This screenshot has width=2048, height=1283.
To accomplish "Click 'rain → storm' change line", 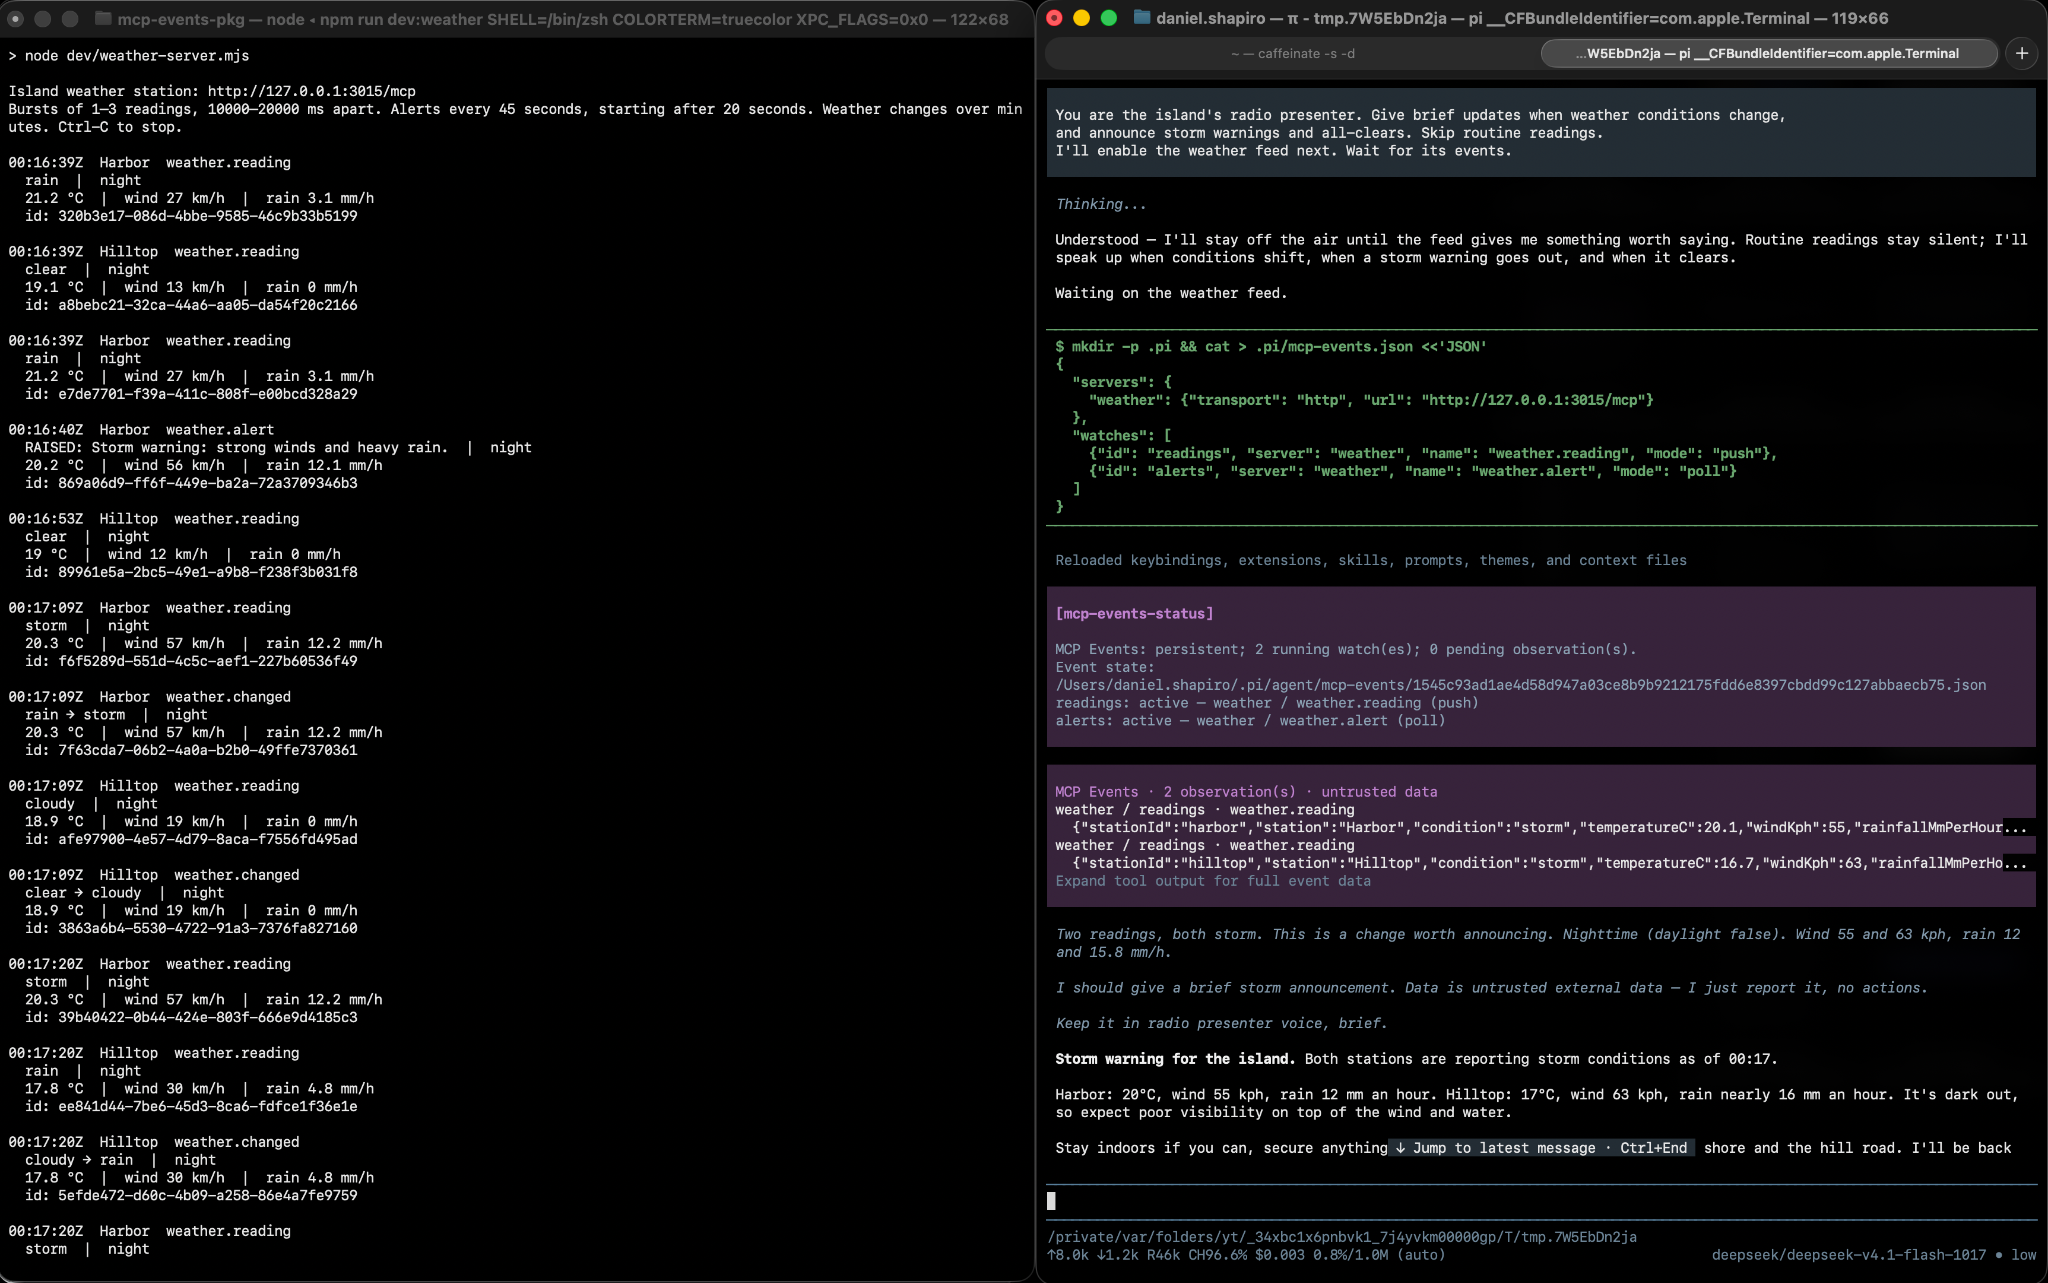I will [75, 715].
